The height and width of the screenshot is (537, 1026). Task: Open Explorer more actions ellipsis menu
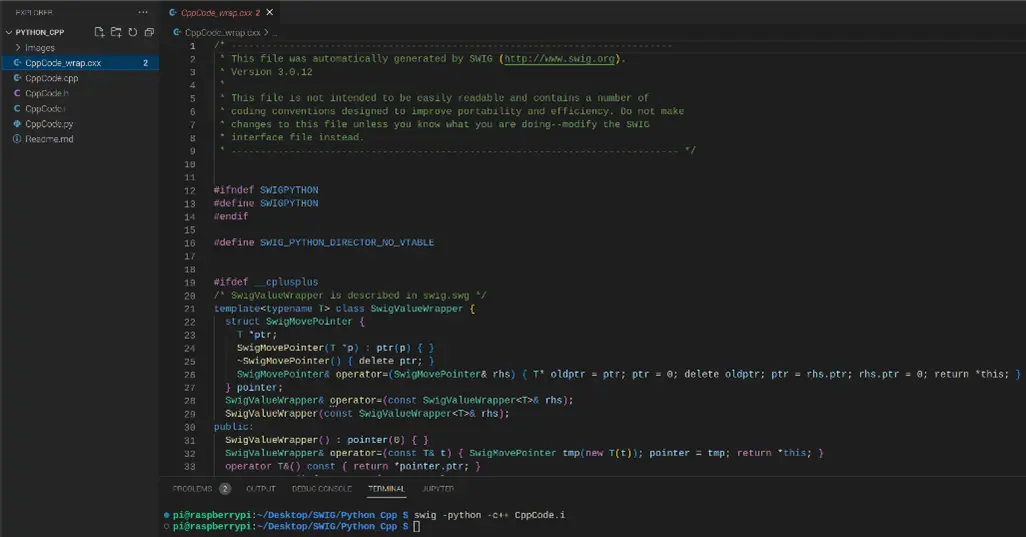point(143,12)
